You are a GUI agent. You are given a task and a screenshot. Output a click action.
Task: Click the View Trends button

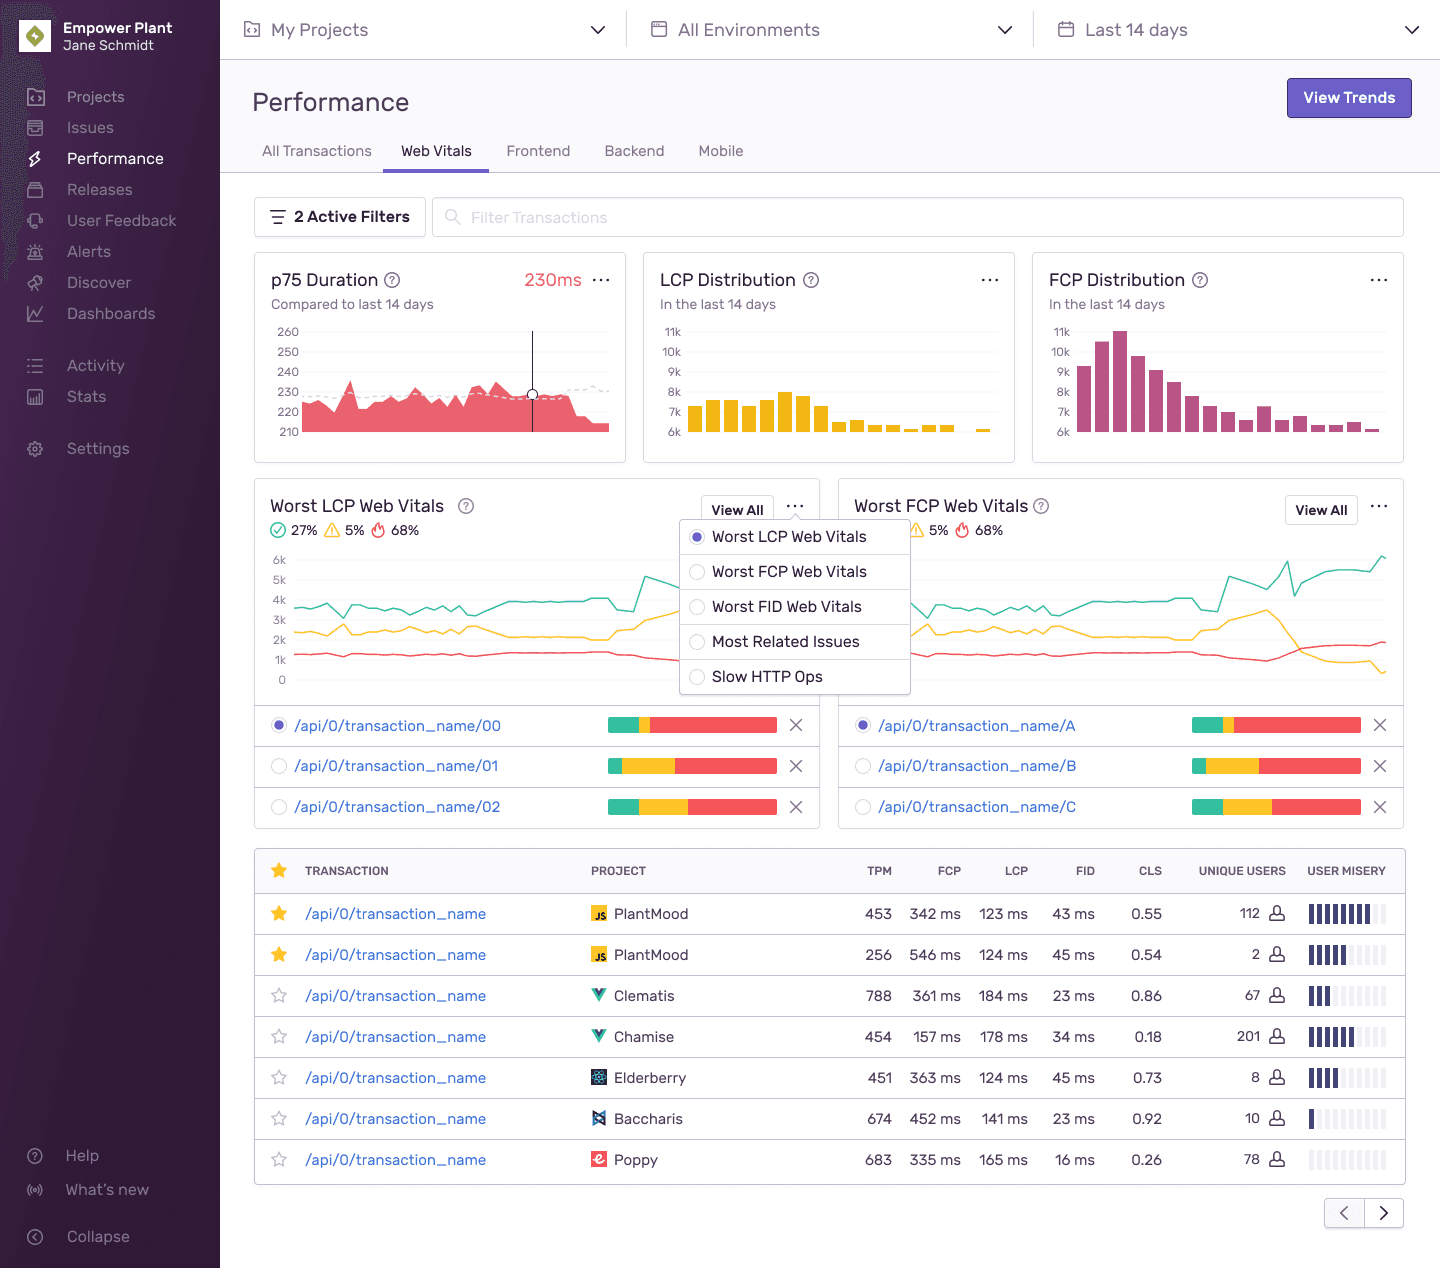click(x=1349, y=97)
